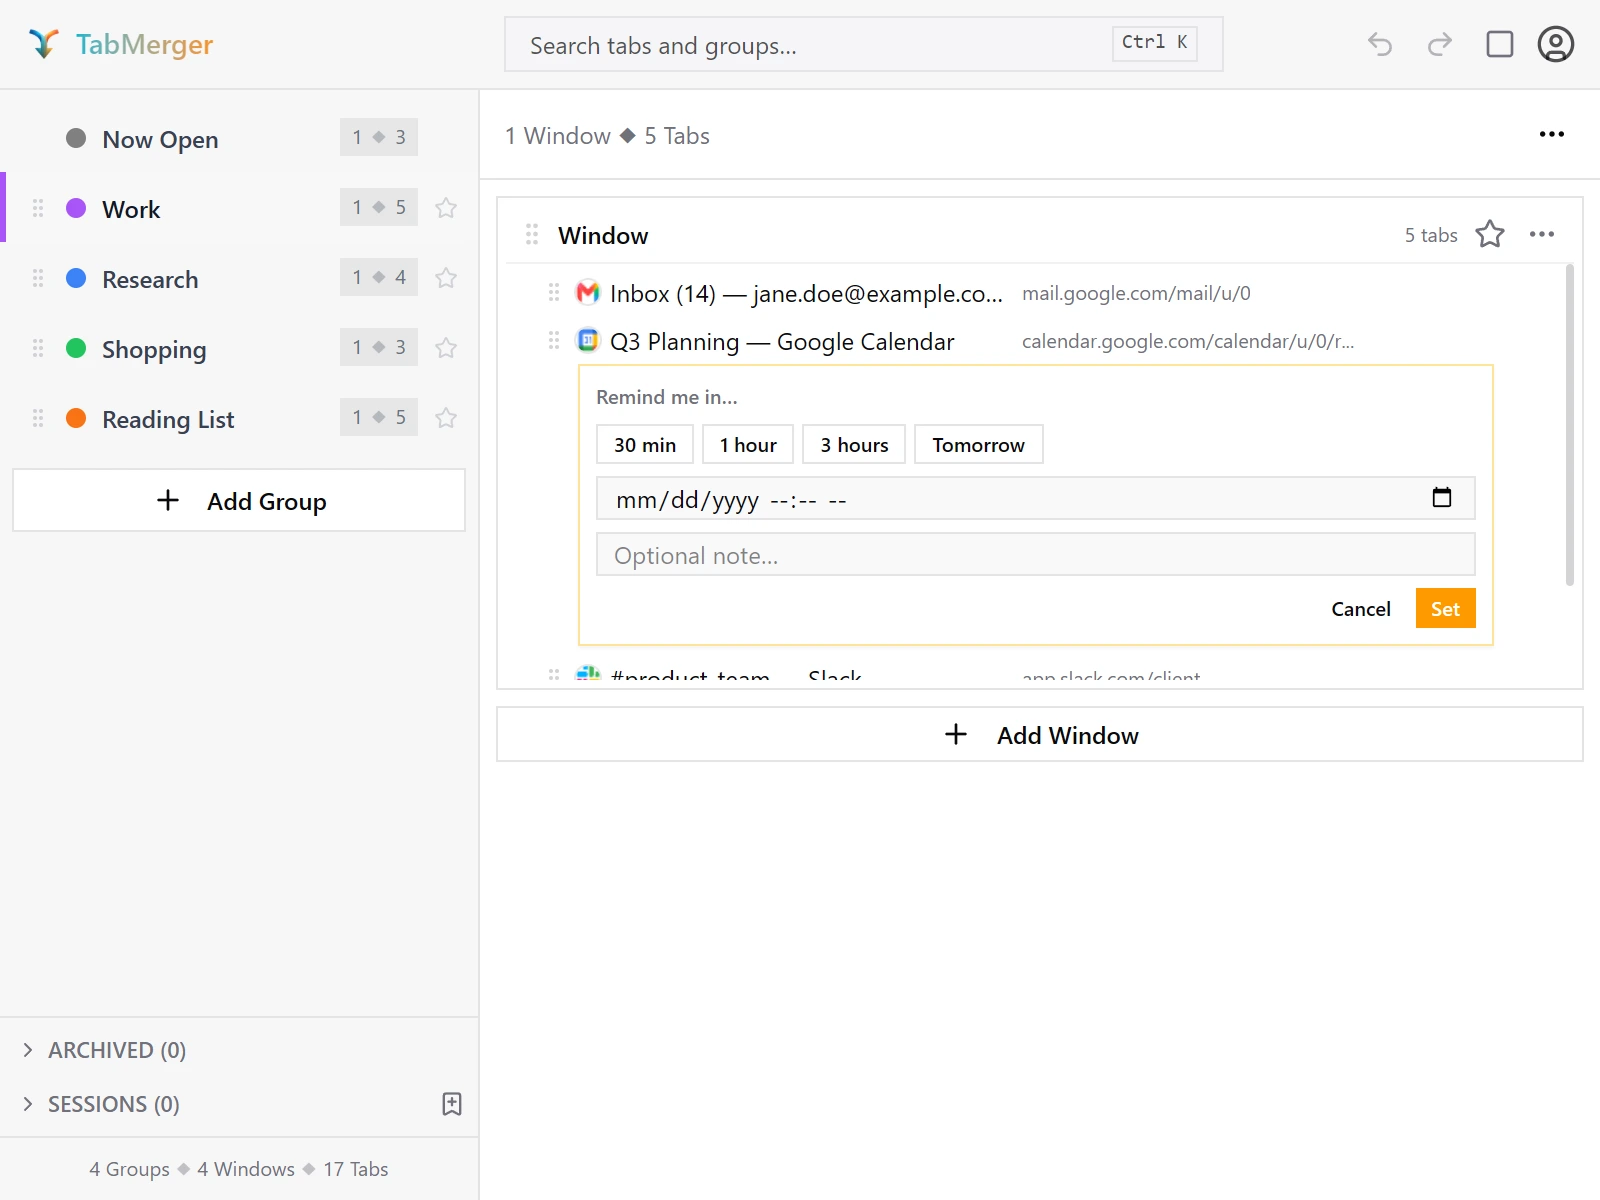
Task: Click the drag handle of Work group
Action: [x=38, y=208]
